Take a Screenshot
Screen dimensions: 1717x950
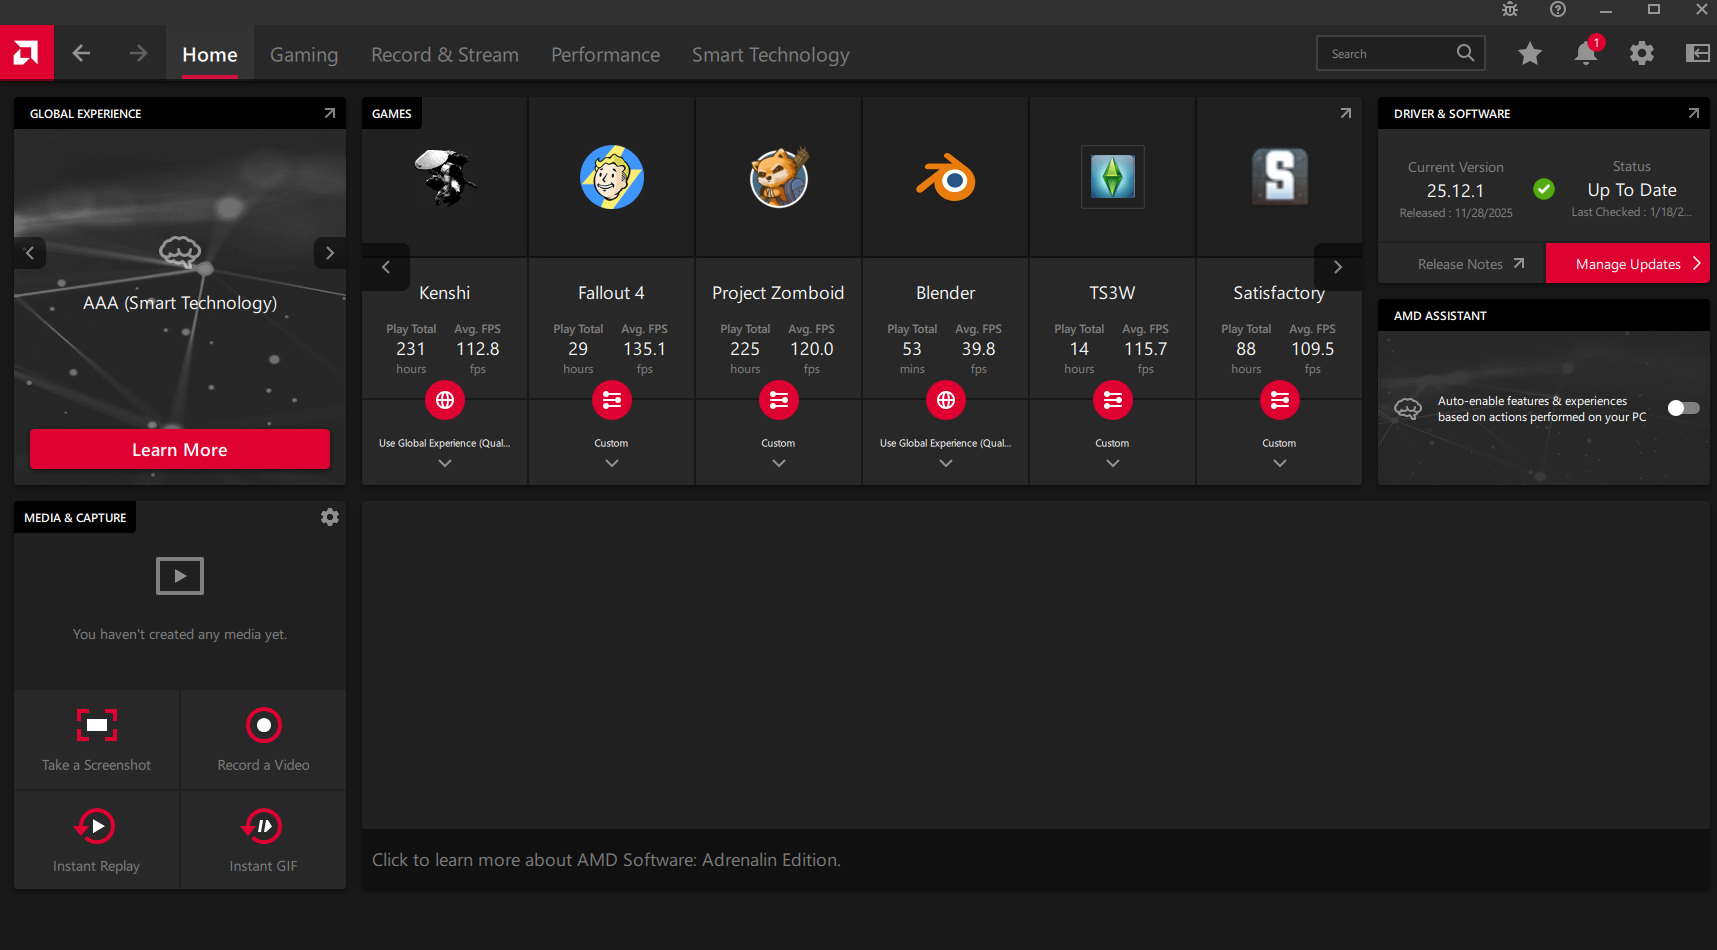pyautogui.click(x=97, y=740)
